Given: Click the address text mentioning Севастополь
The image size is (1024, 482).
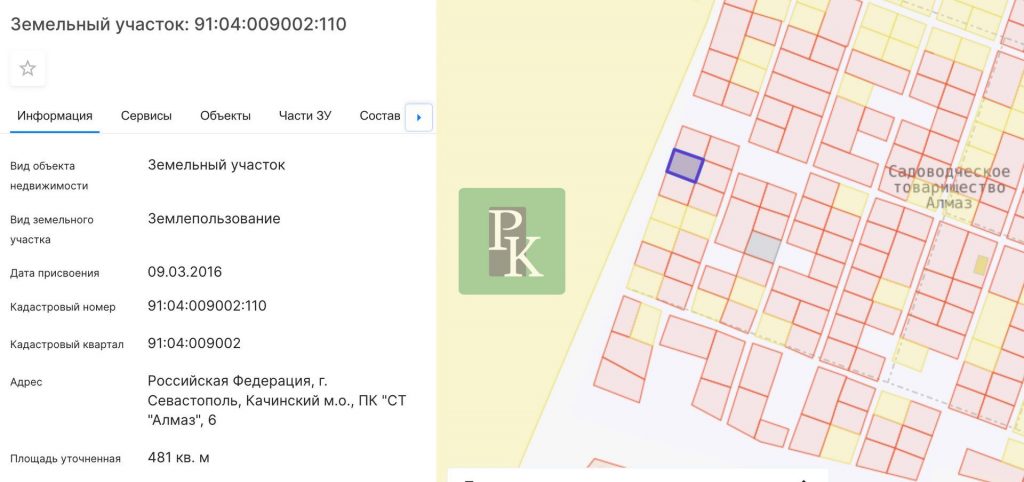Looking at the screenshot, I should pos(276,400).
